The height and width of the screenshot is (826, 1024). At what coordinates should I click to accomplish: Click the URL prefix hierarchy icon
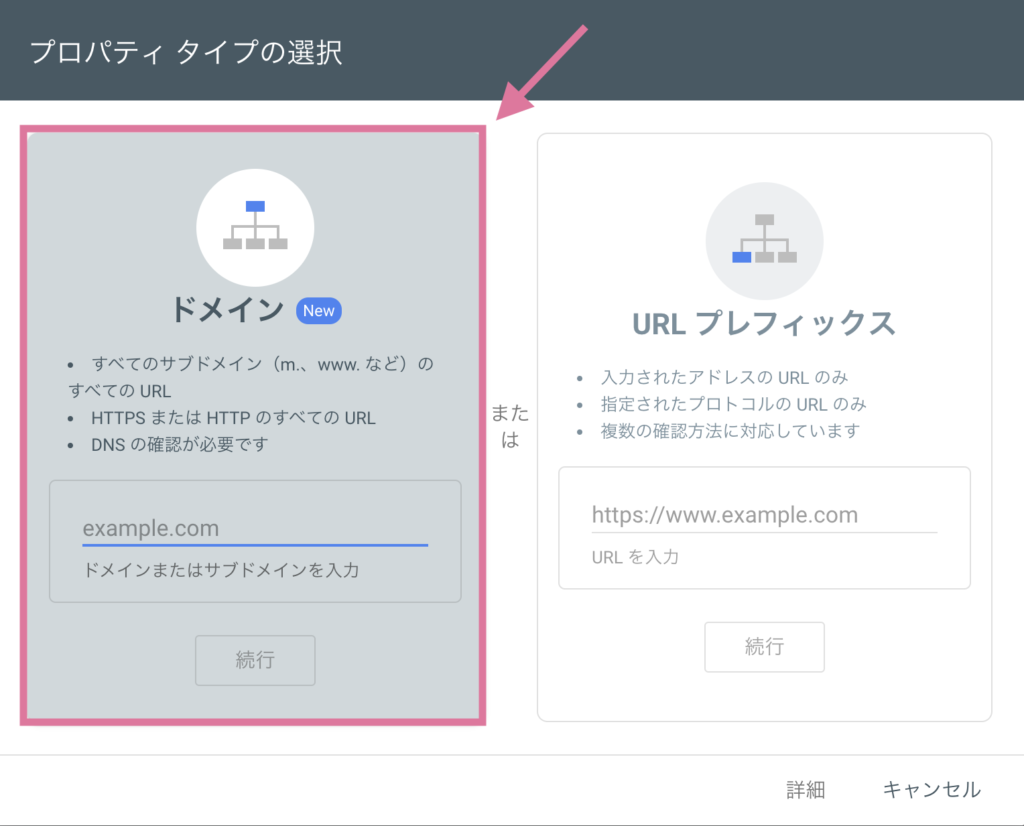(x=764, y=241)
